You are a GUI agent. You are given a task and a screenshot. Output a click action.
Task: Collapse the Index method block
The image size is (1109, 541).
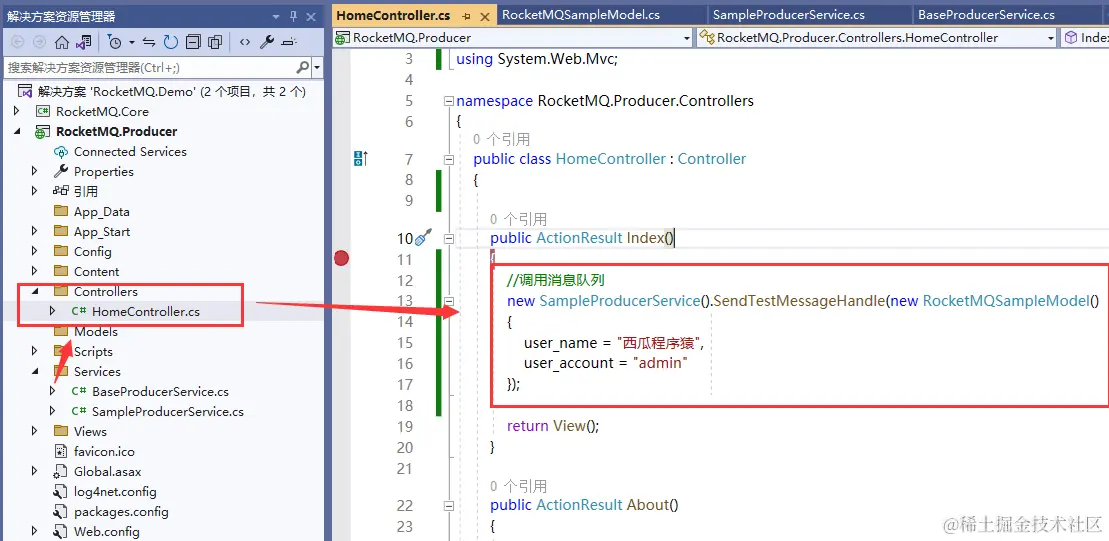coord(448,239)
